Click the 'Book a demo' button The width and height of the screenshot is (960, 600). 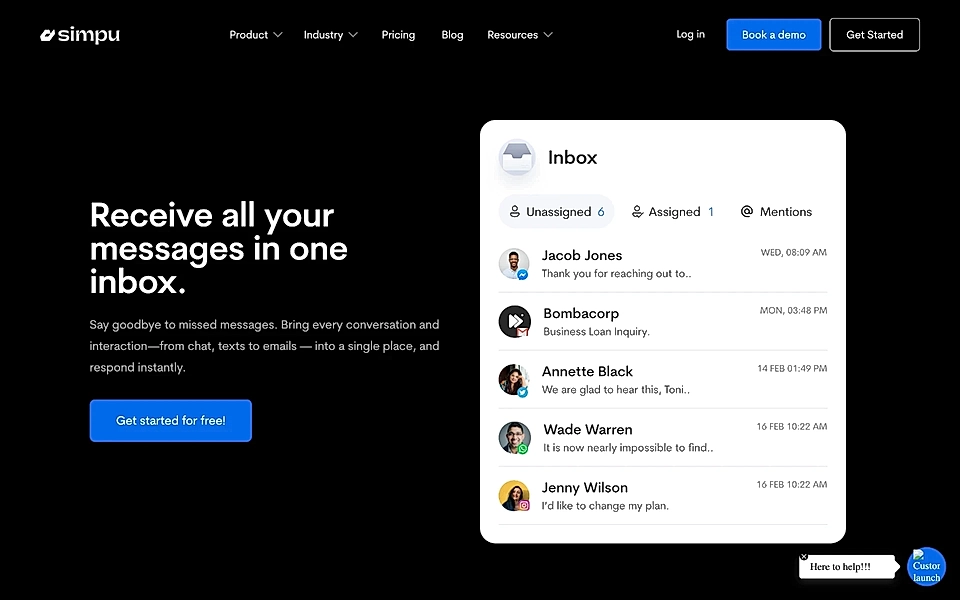click(x=773, y=34)
